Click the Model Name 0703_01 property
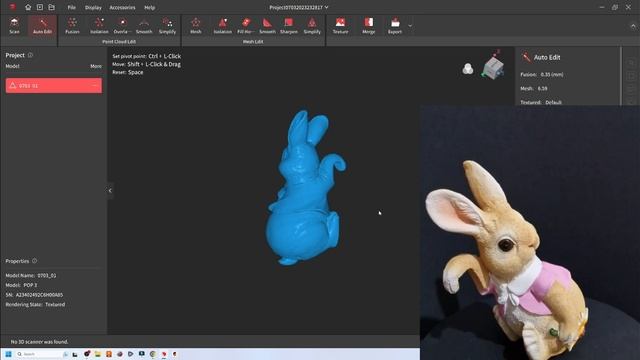The image size is (640, 360). (31, 276)
